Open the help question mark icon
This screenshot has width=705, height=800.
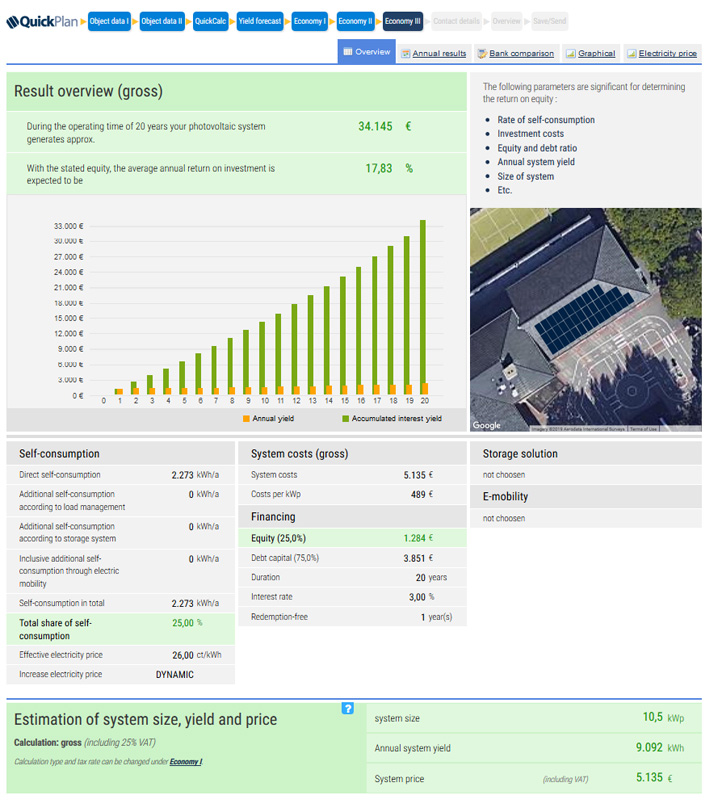click(347, 708)
